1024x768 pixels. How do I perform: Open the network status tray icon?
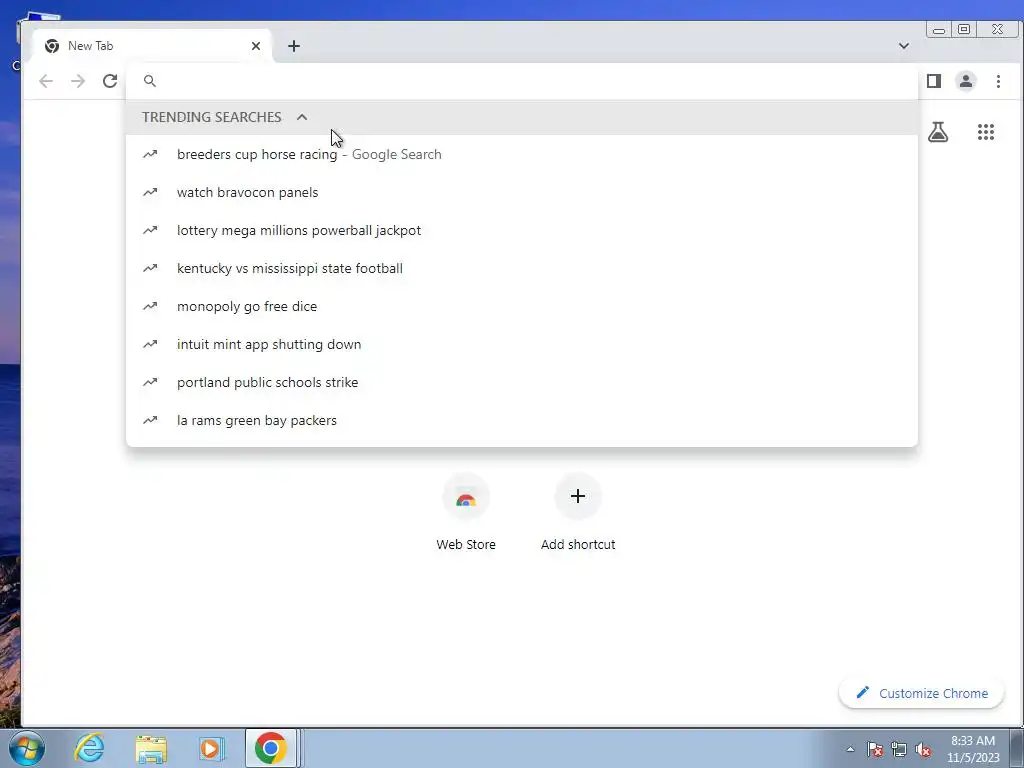[x=899, y=749]
